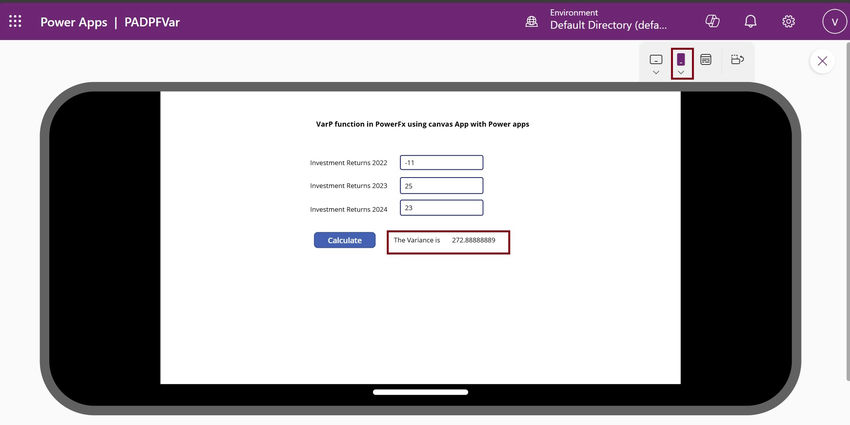Viewport: 850px width, 425px height.
Task: Select tablet device preview icon
Action: 656,59
